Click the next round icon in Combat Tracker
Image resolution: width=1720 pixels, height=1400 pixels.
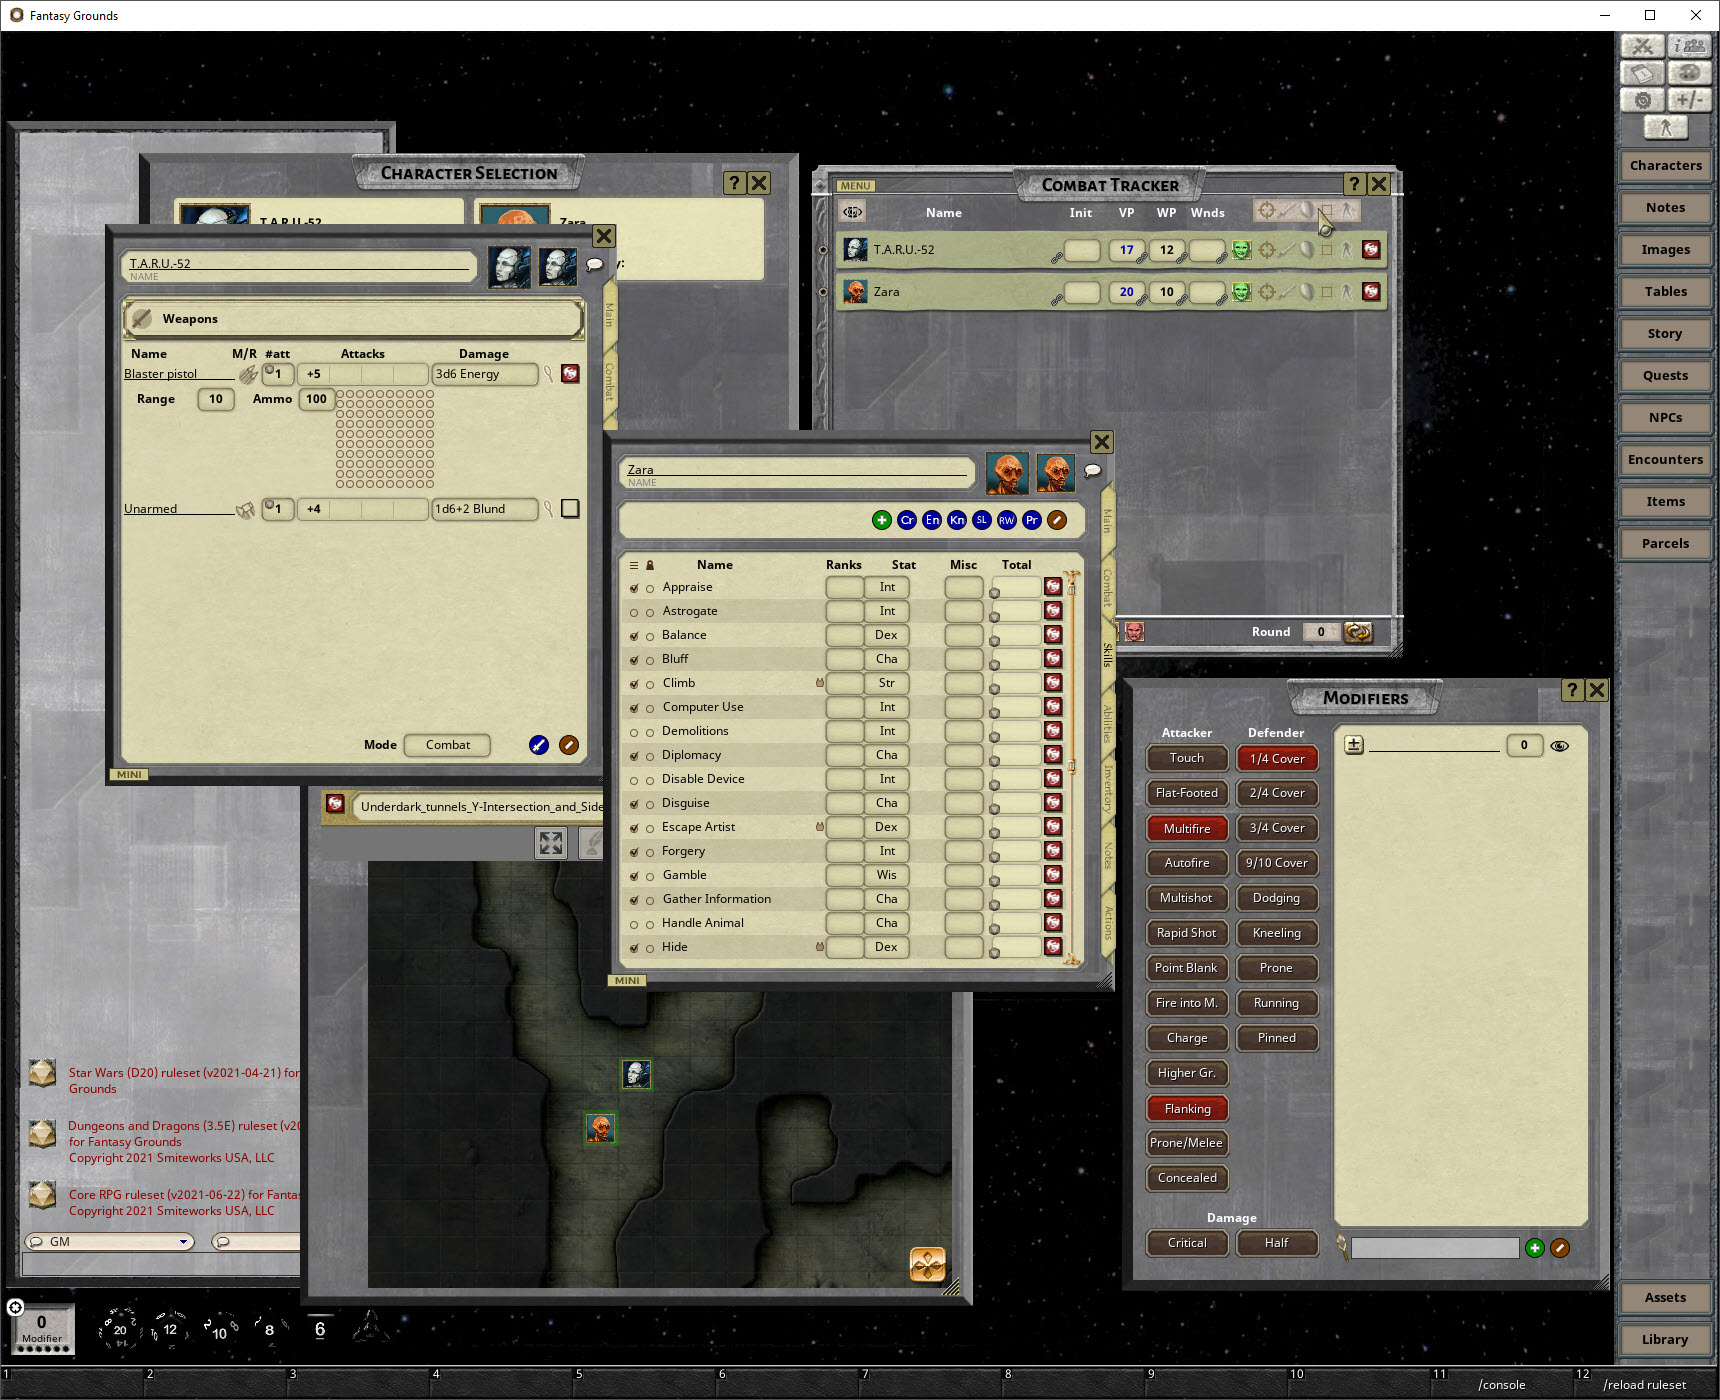pyautogui.click(x=1358, y=632)
